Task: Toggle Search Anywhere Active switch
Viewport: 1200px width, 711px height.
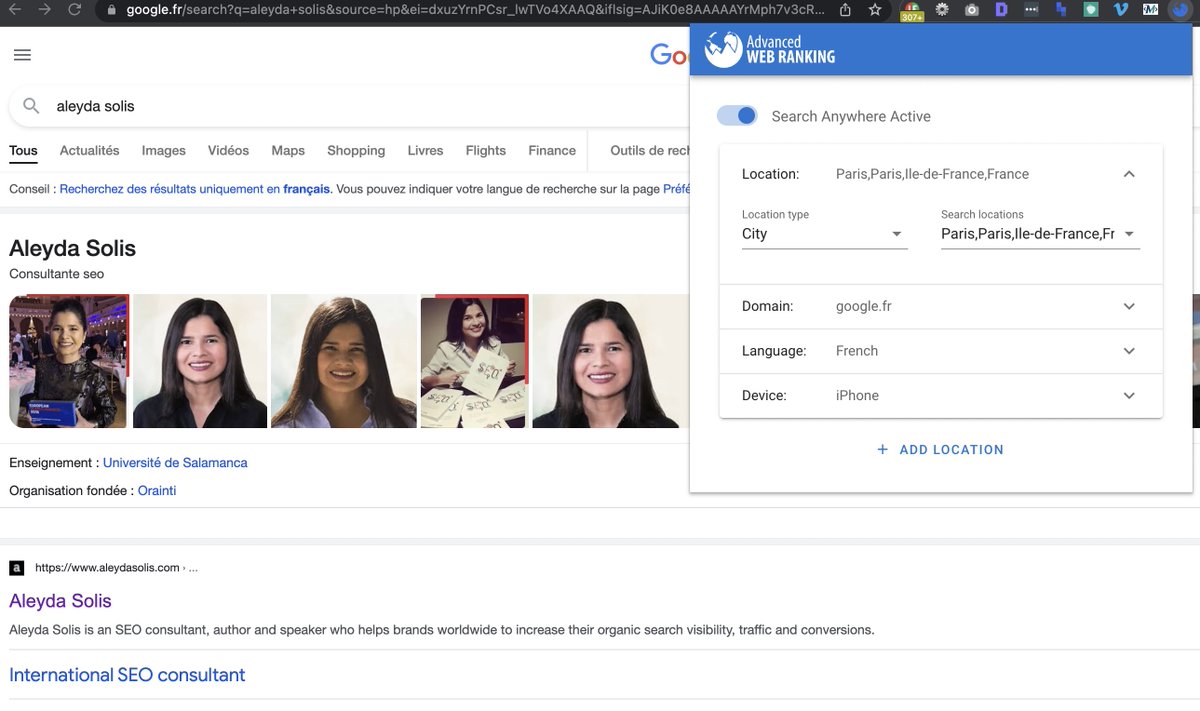Action: (737, 116)
